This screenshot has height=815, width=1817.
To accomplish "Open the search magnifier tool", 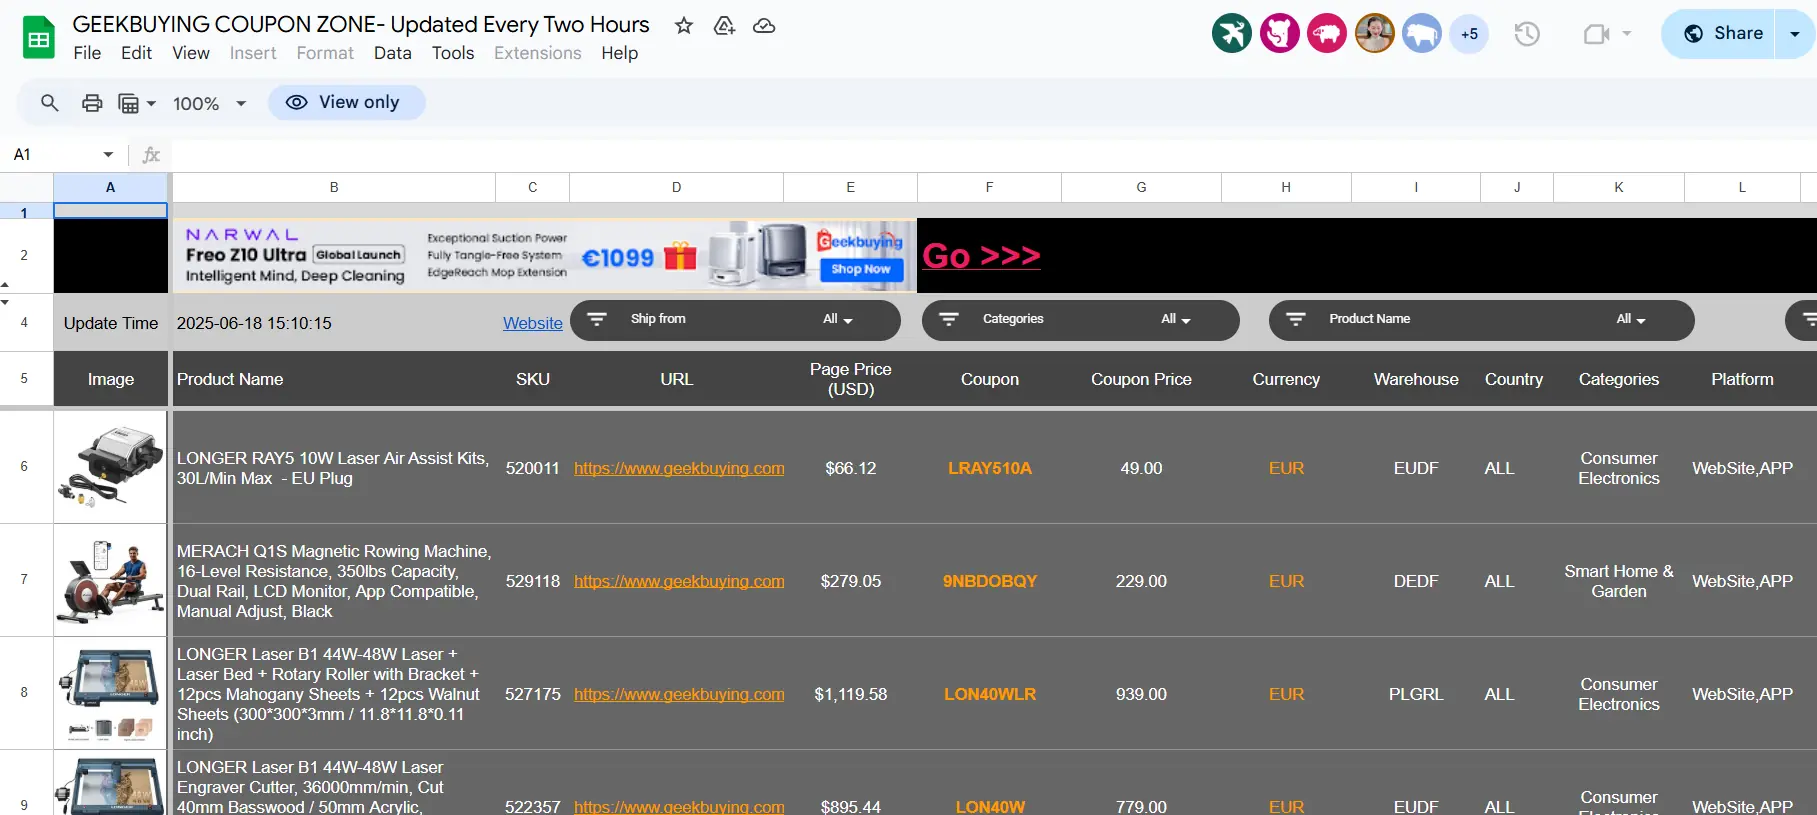I will tap(49, 102).
